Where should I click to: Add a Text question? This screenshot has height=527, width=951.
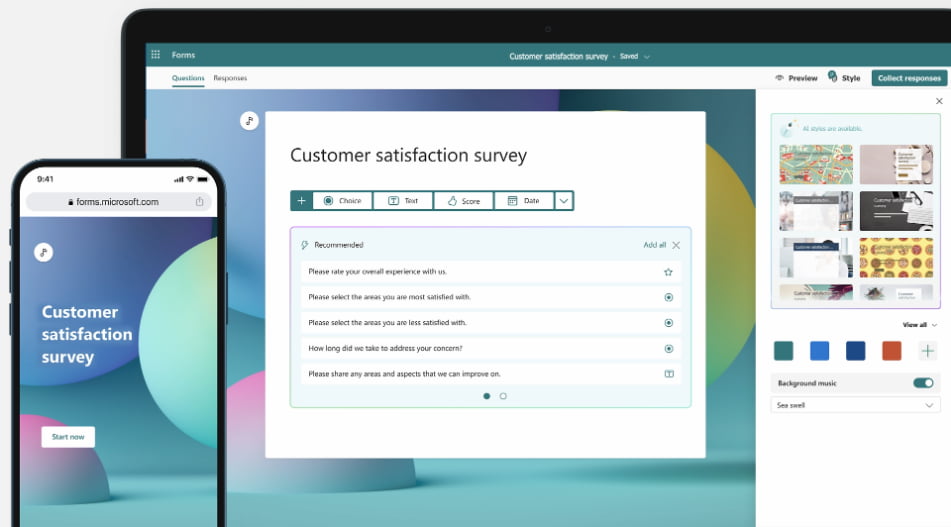pos(403,201)
